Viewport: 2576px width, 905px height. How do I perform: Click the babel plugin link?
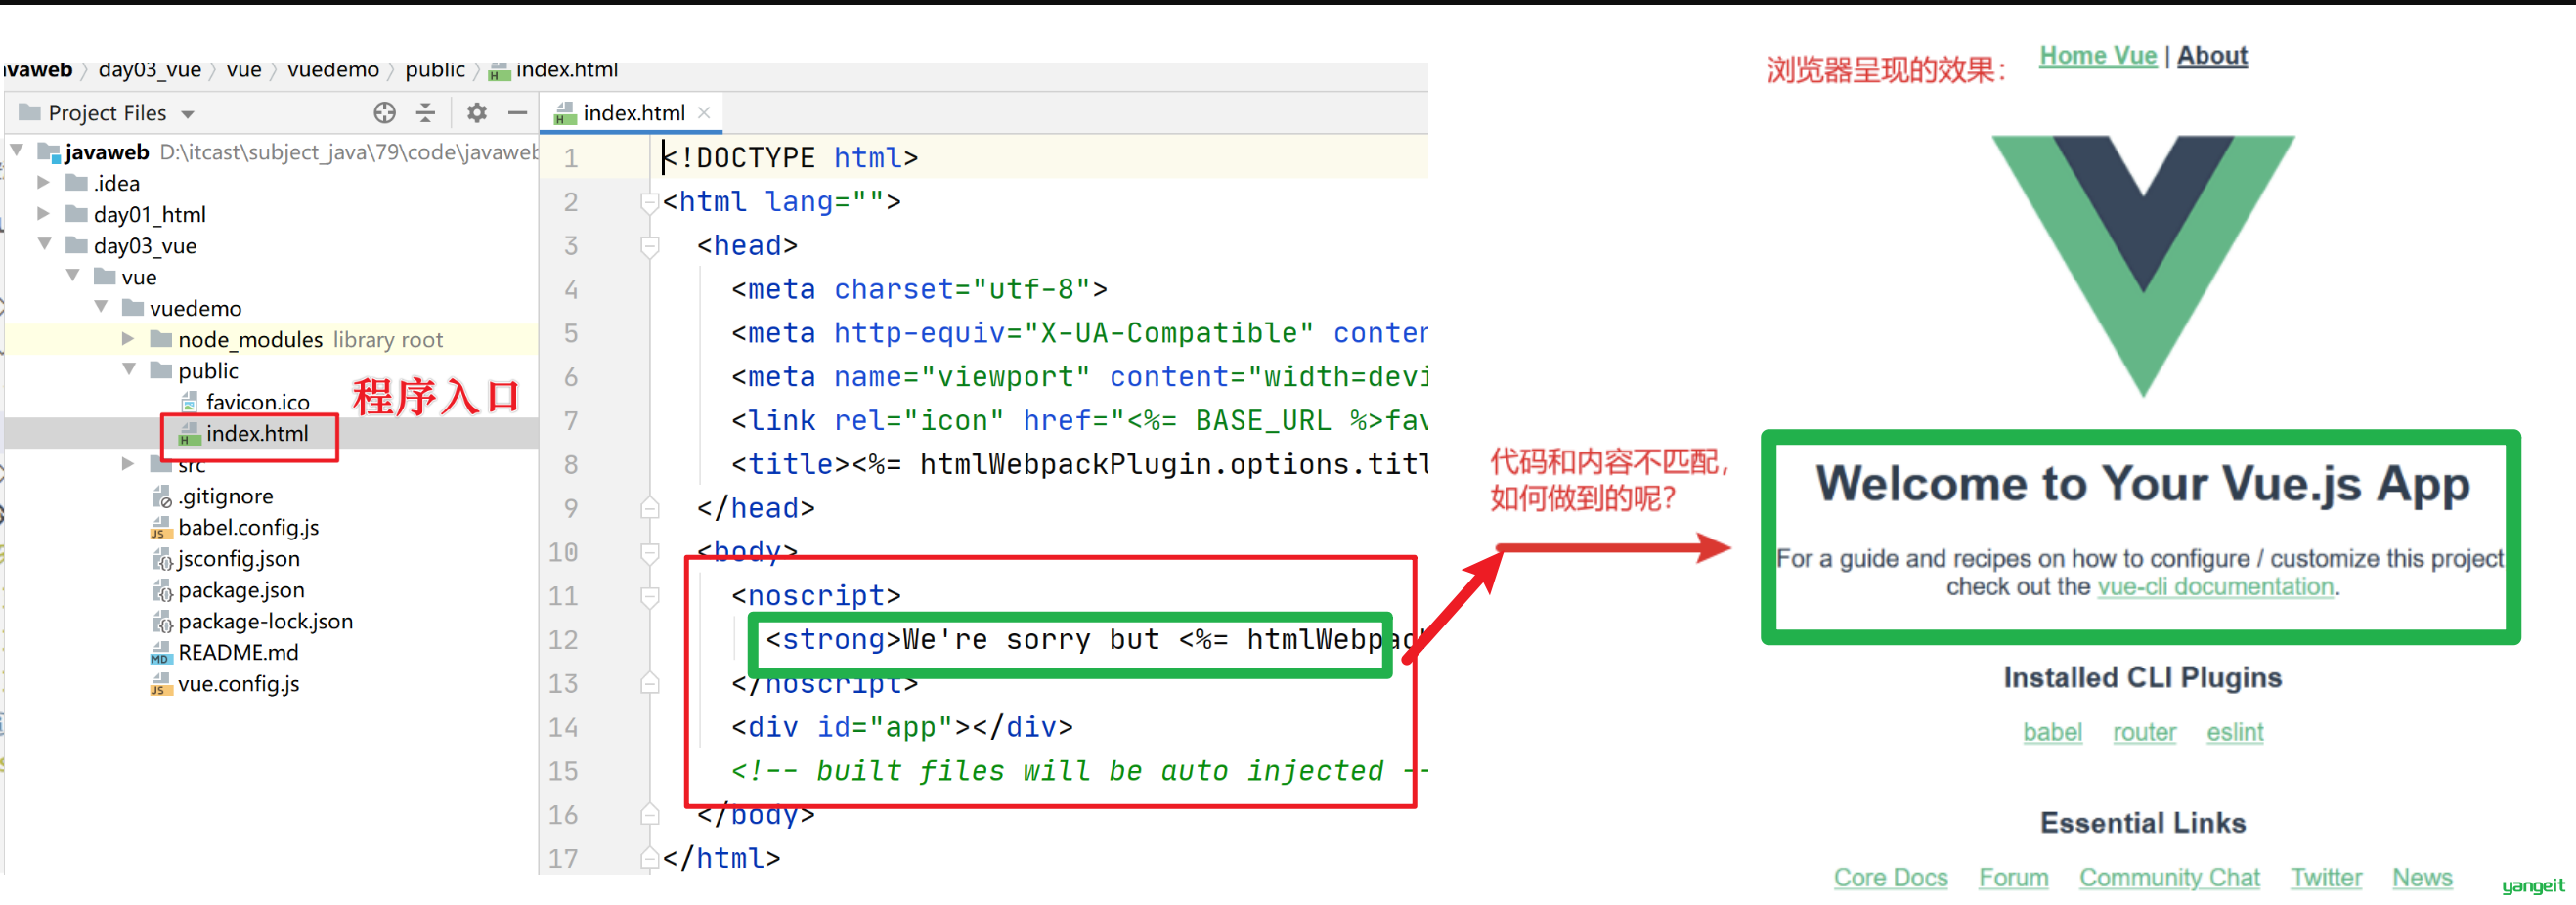(x=2052, y=732)
